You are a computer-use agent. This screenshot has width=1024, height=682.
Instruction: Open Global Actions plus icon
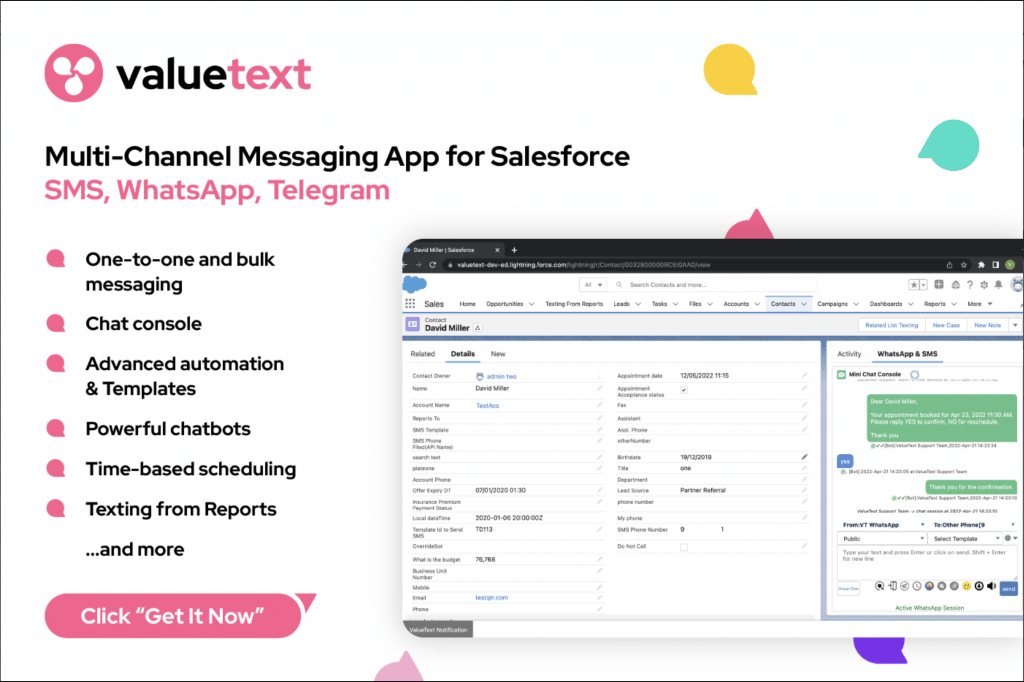[x=938, y=284]
